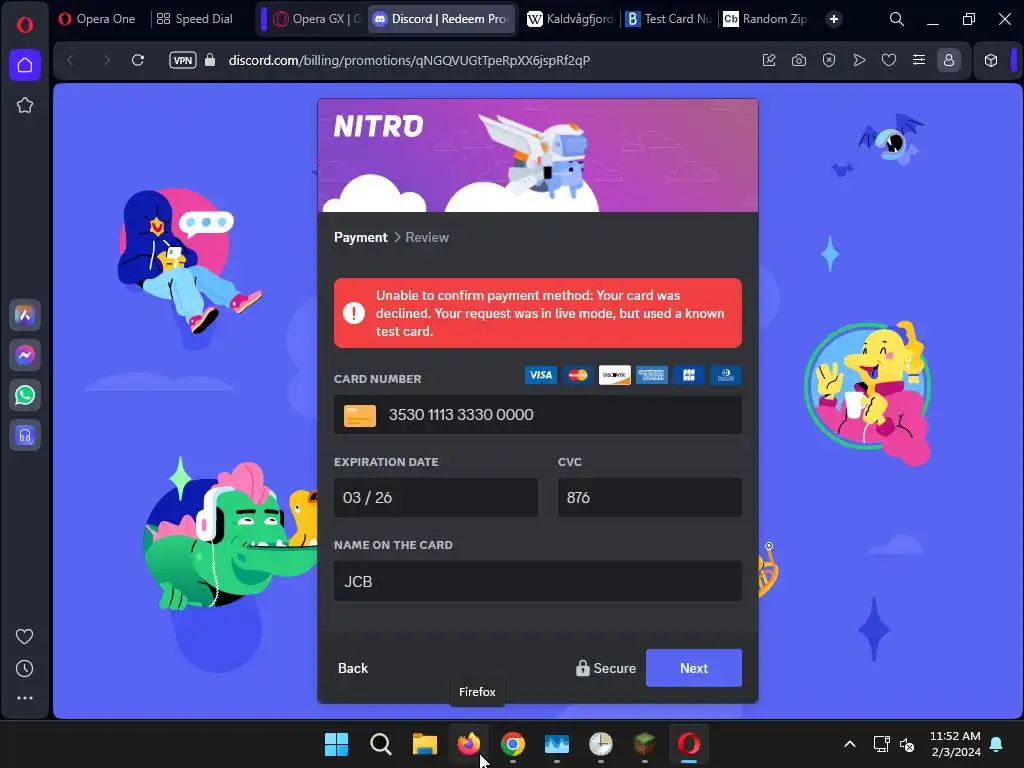Switch to the Speed Dial tab
Image resolution: width=1024 pixels, height=768 pixels.
point(195,19)
